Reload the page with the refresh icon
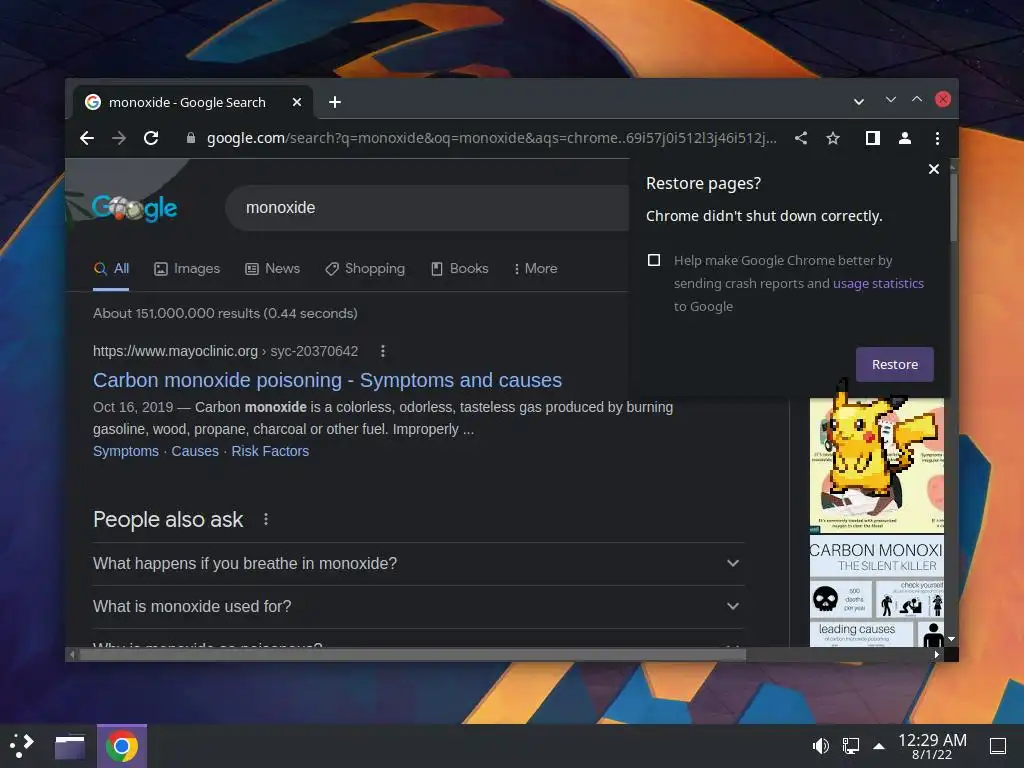 click(151, 138)
